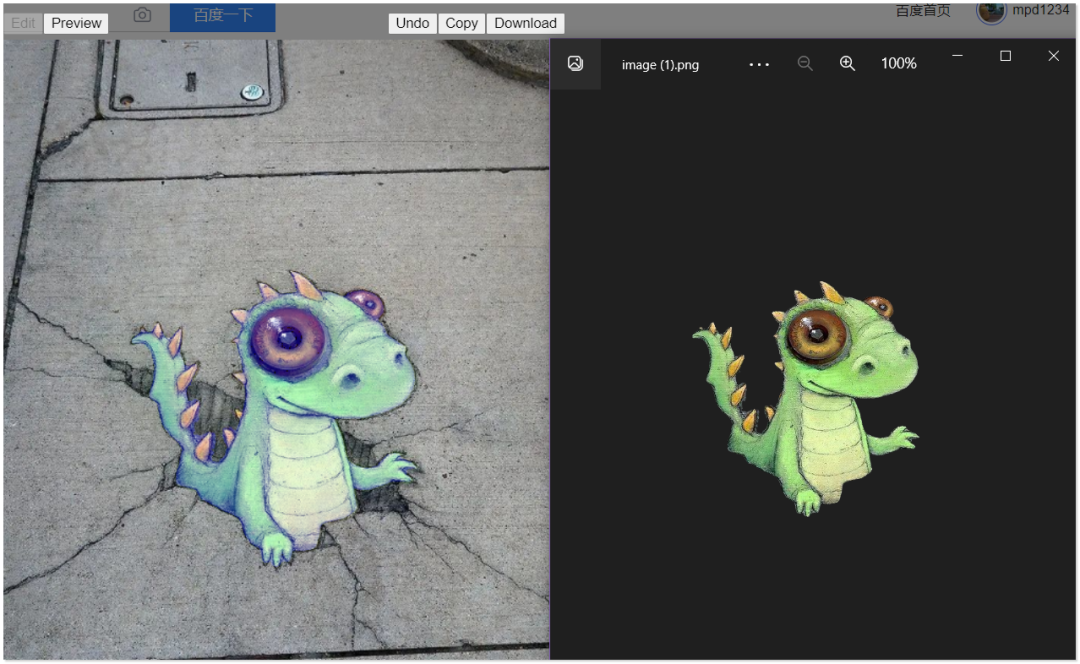
Task: Open the three-dots more options menu
Action: (x=759, y=64)
